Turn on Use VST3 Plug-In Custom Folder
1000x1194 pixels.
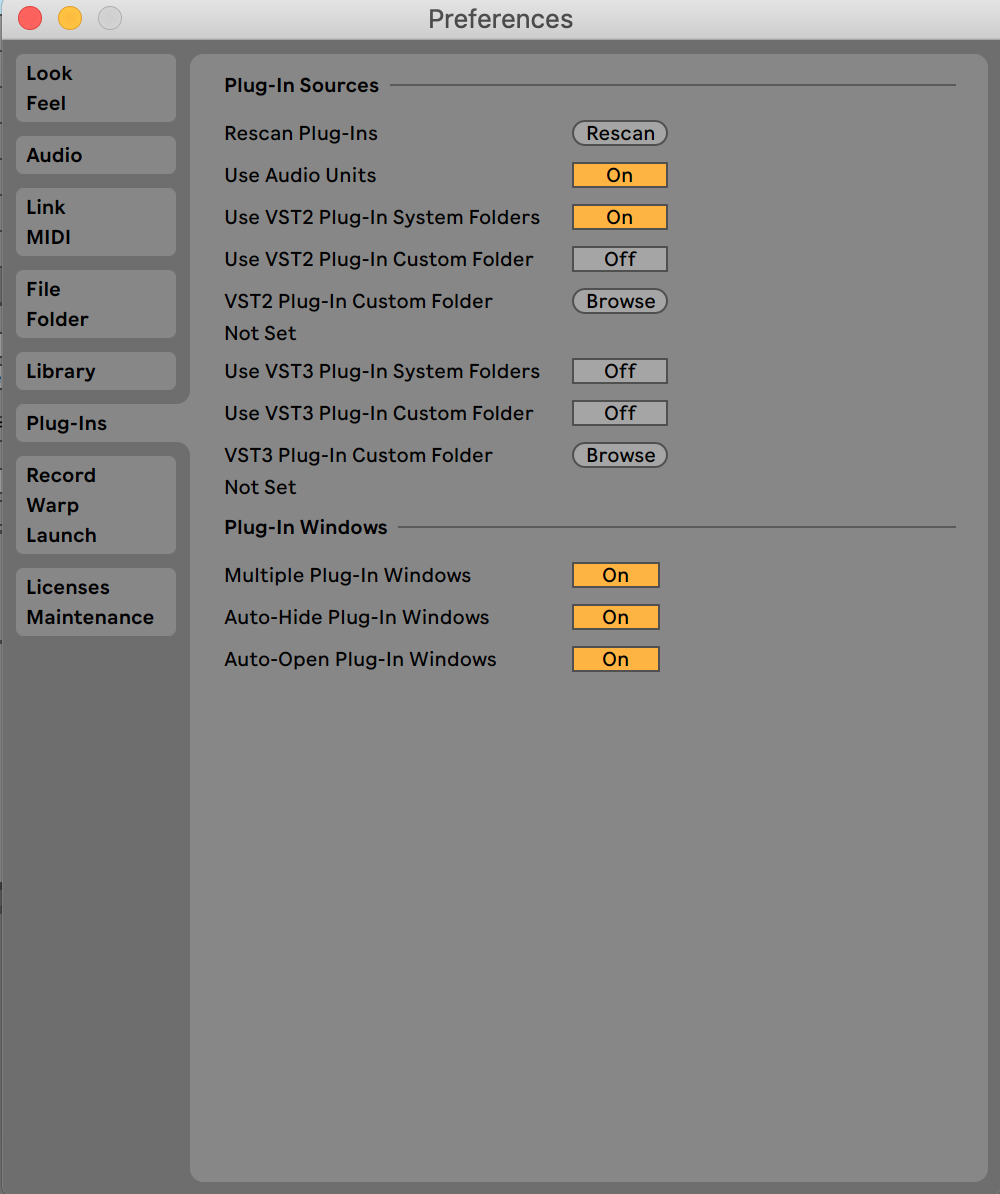point(620,413)
